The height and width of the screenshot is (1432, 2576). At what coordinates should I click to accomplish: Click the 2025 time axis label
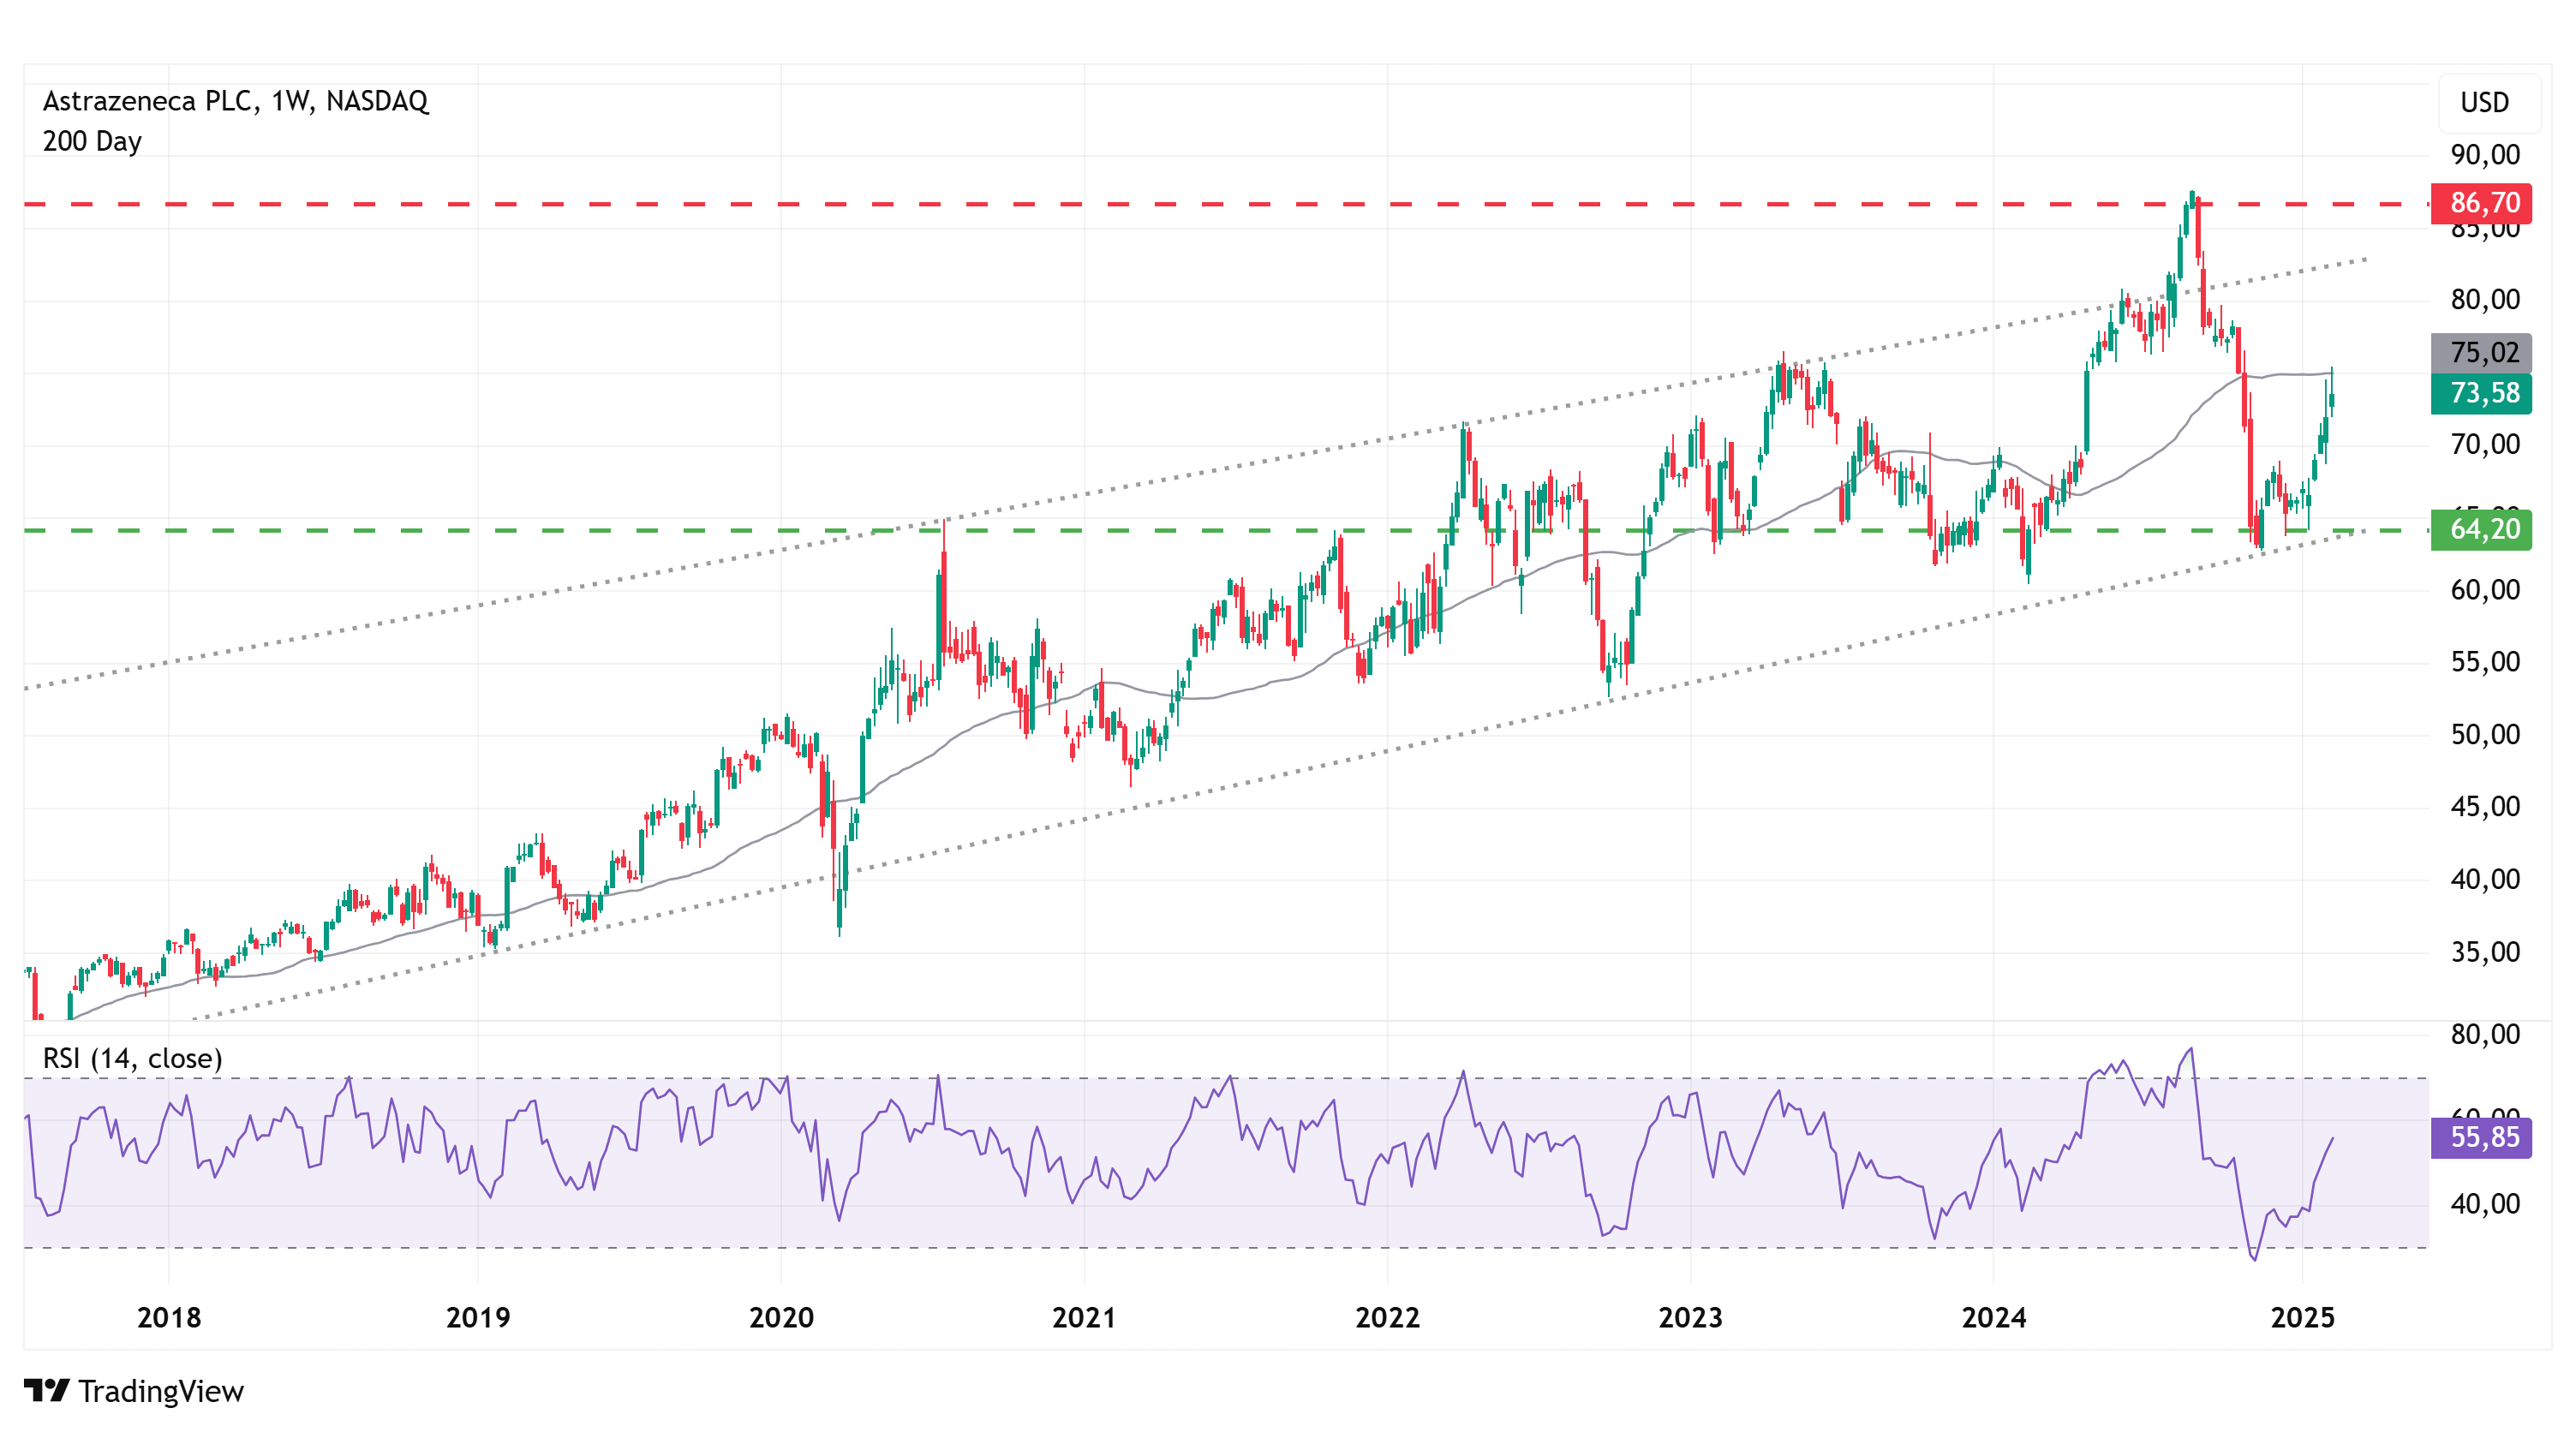[2303, 1318]
